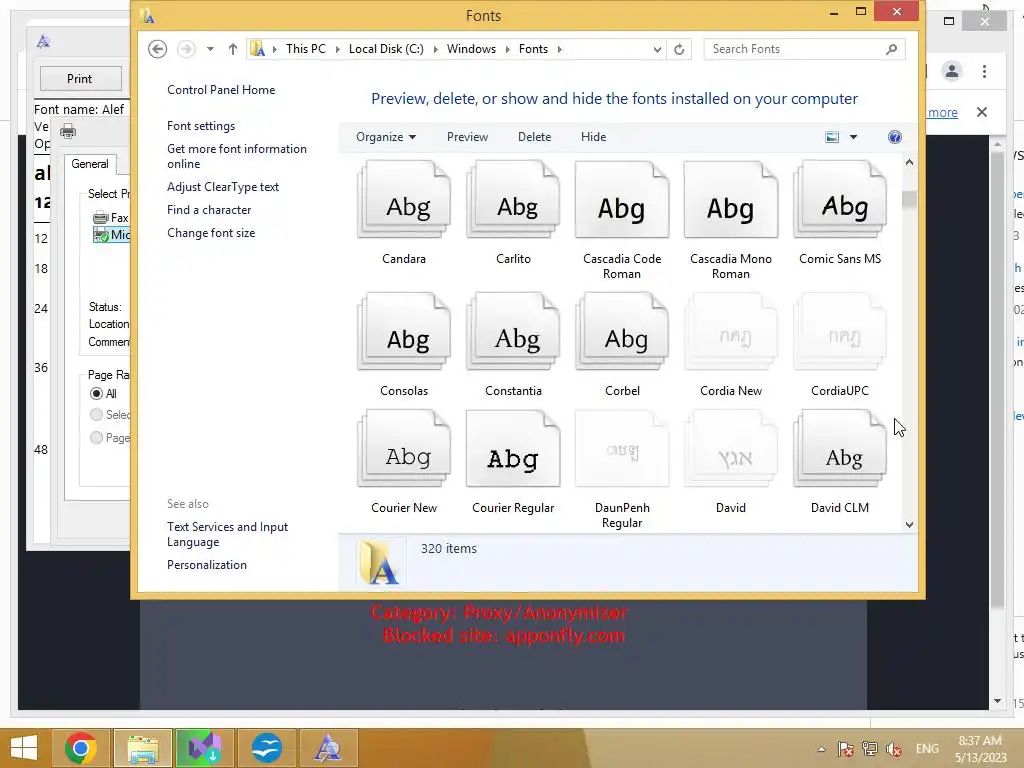Image resolution: width=1024 pixels, height=768 pixels.
Task: Go back in Fonts window
Action: click(x=157, y=49)
